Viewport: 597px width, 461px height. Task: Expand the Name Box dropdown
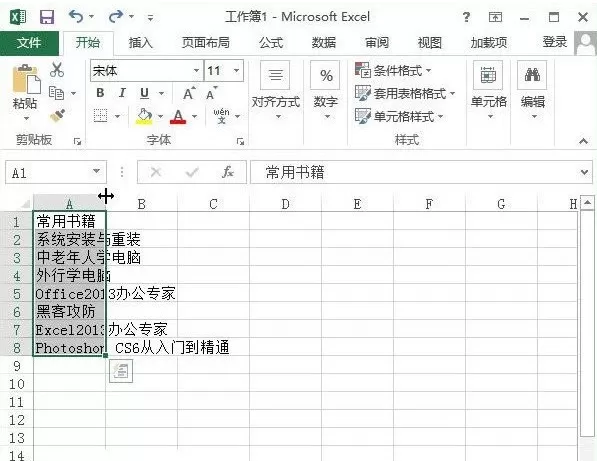(96, 171)
